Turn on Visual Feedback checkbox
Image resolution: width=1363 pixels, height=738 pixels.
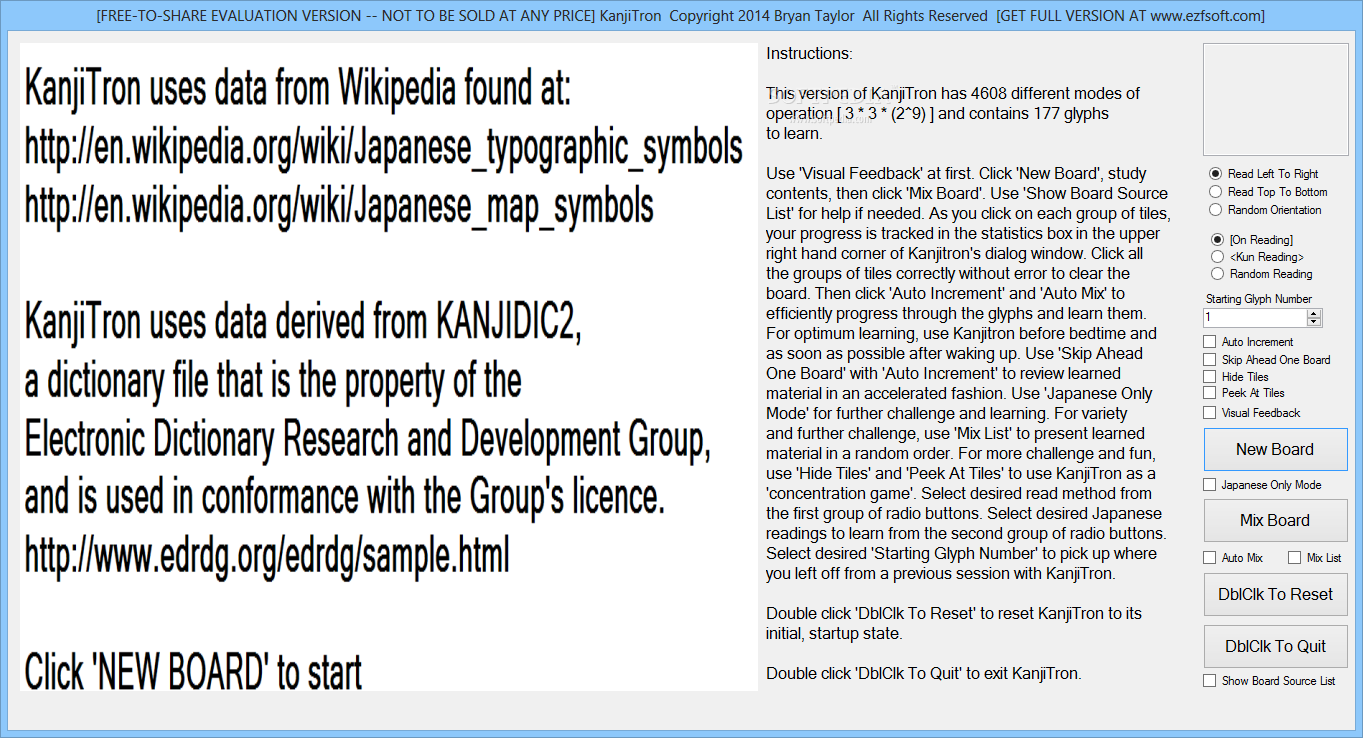(1252, 413)
